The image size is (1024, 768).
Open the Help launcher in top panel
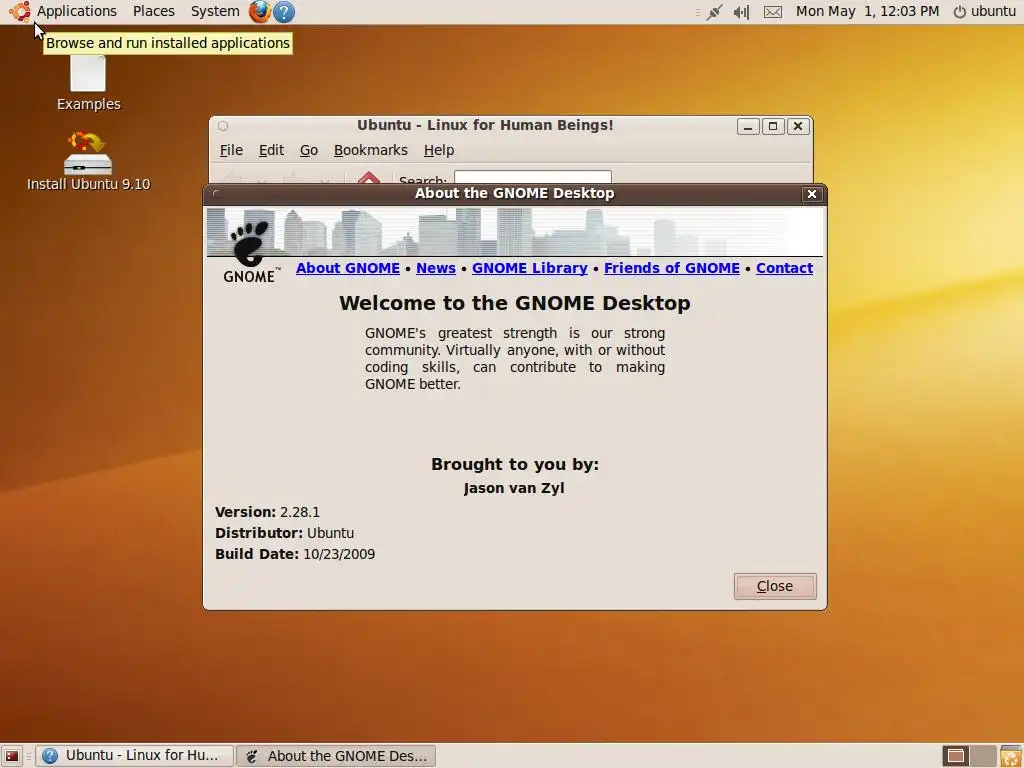(283, 12)
